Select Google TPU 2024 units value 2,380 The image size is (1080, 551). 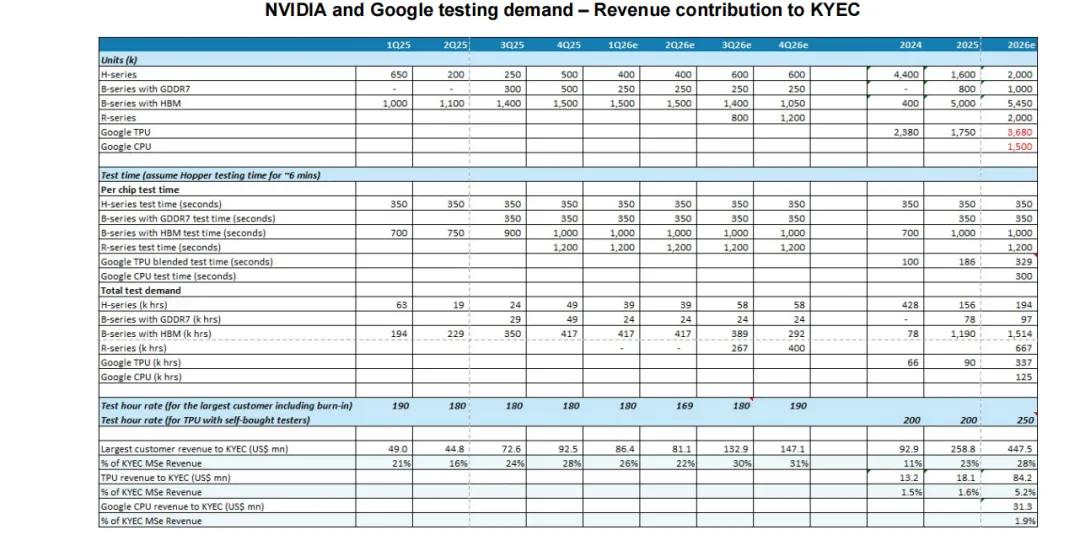coord(906,132)
